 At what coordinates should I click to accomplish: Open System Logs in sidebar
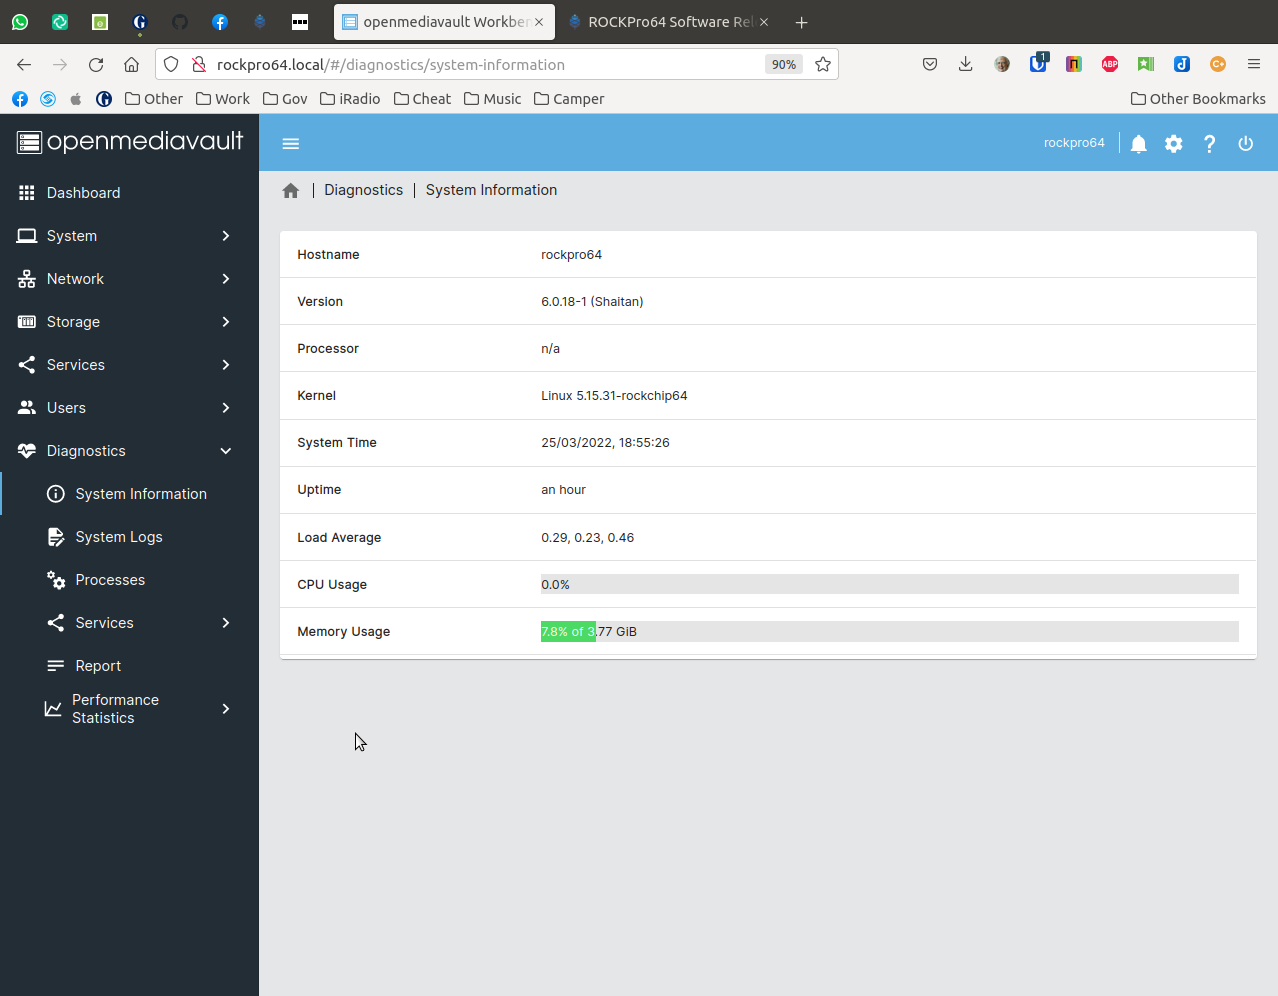(x=118, y=537)
